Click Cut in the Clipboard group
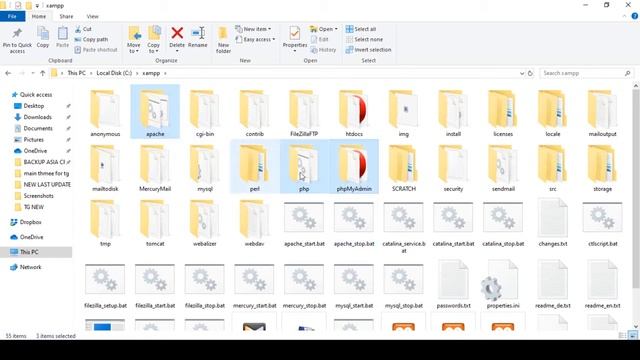The height and width of the screenshot is (360, 640). [x=83, y=29]
